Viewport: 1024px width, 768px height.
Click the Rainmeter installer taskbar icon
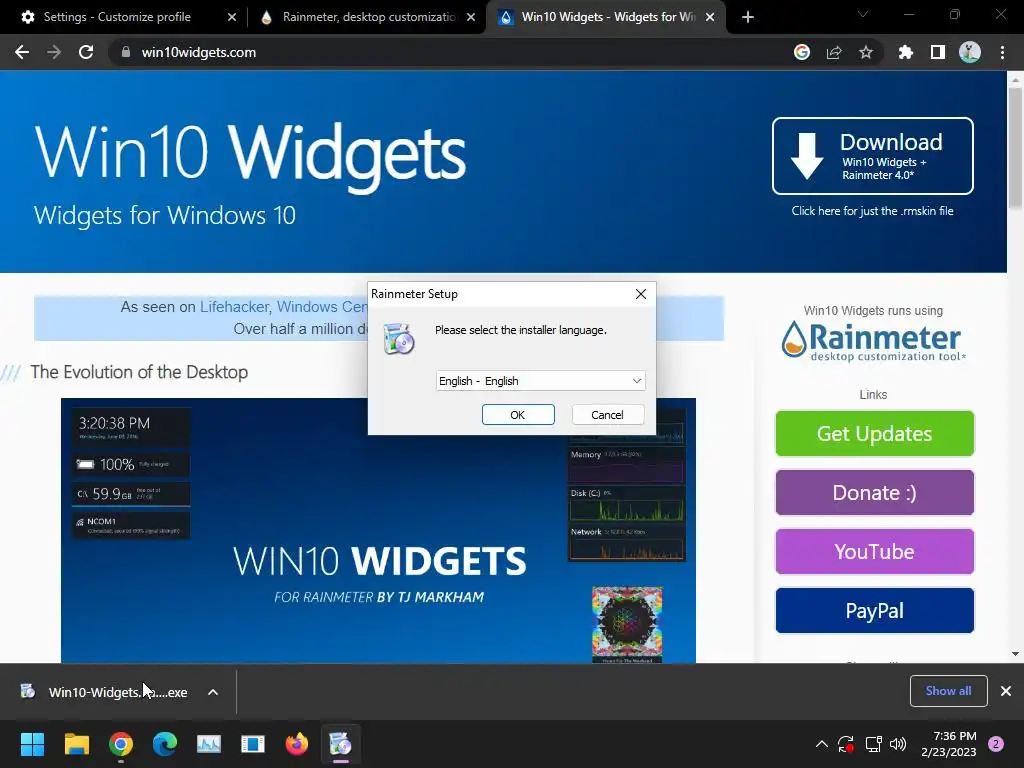[x=340, y=744]
